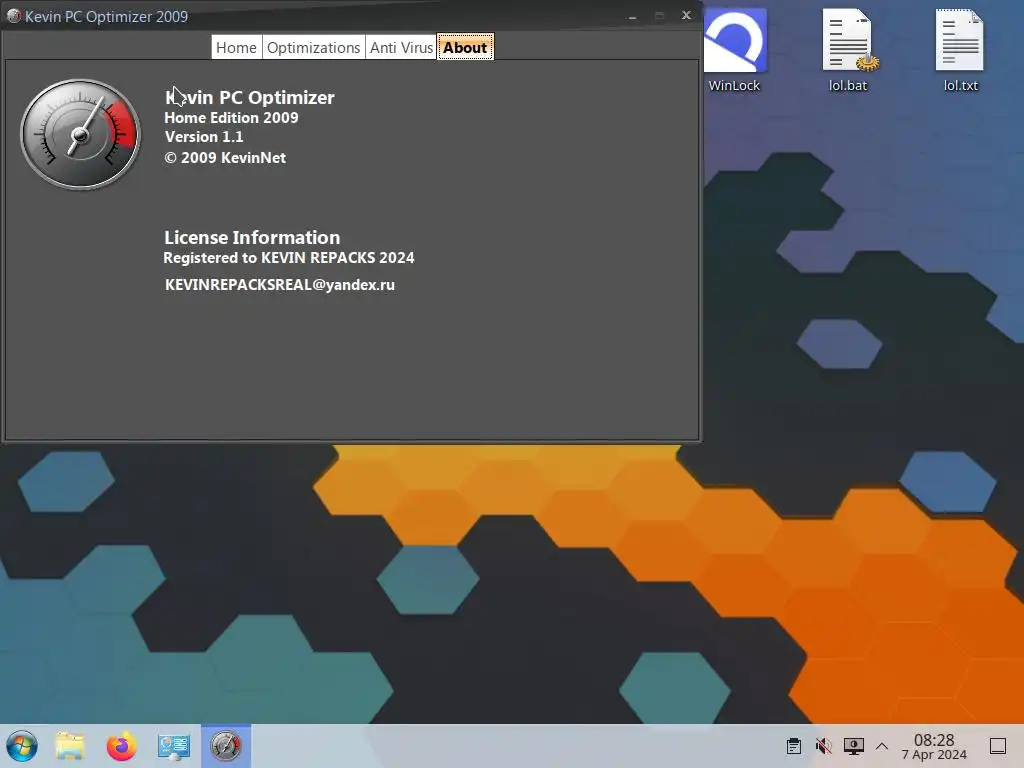
Task: Go to the Anti Virus tab
Action: [401, 48]
